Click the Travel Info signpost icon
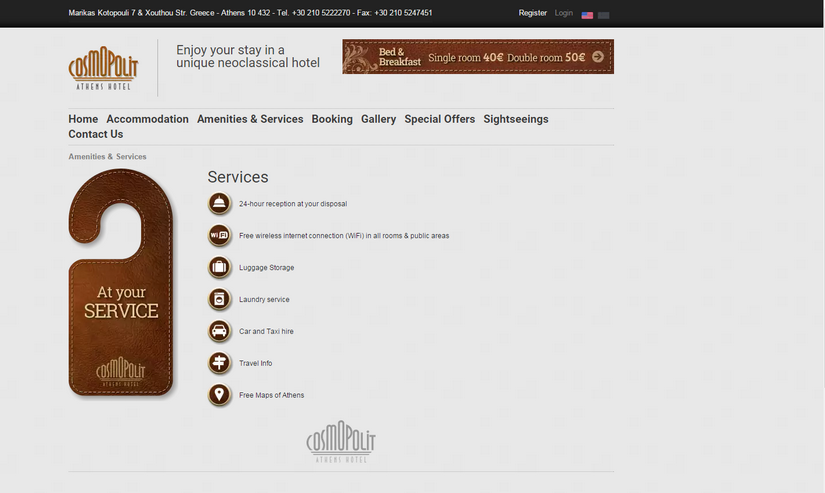This screenshot has width=825, height=493. (x=219, y=363)
